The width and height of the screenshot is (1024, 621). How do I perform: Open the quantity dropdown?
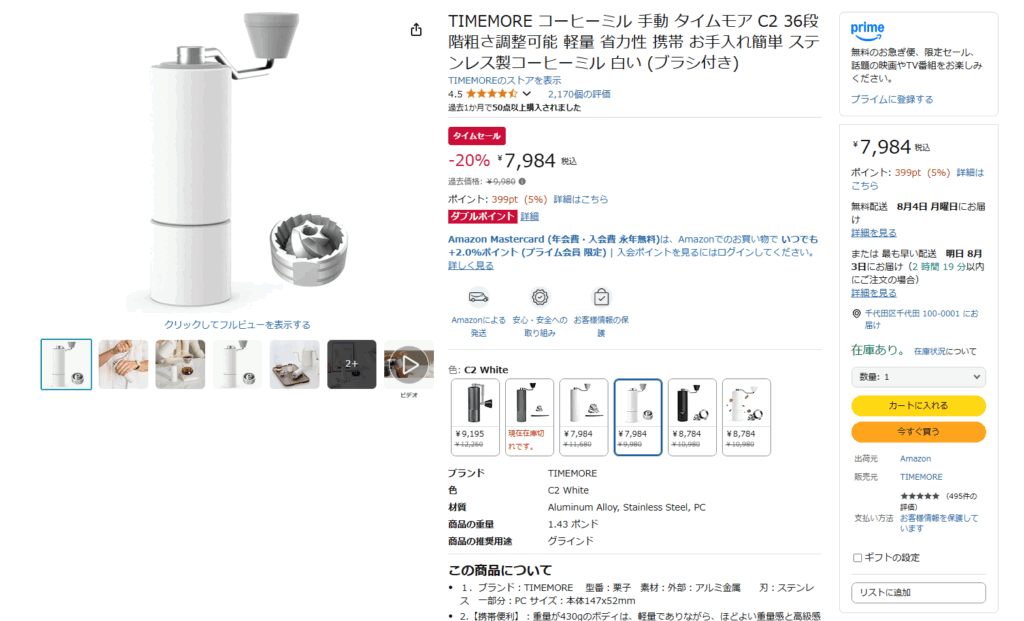[918, 377]
